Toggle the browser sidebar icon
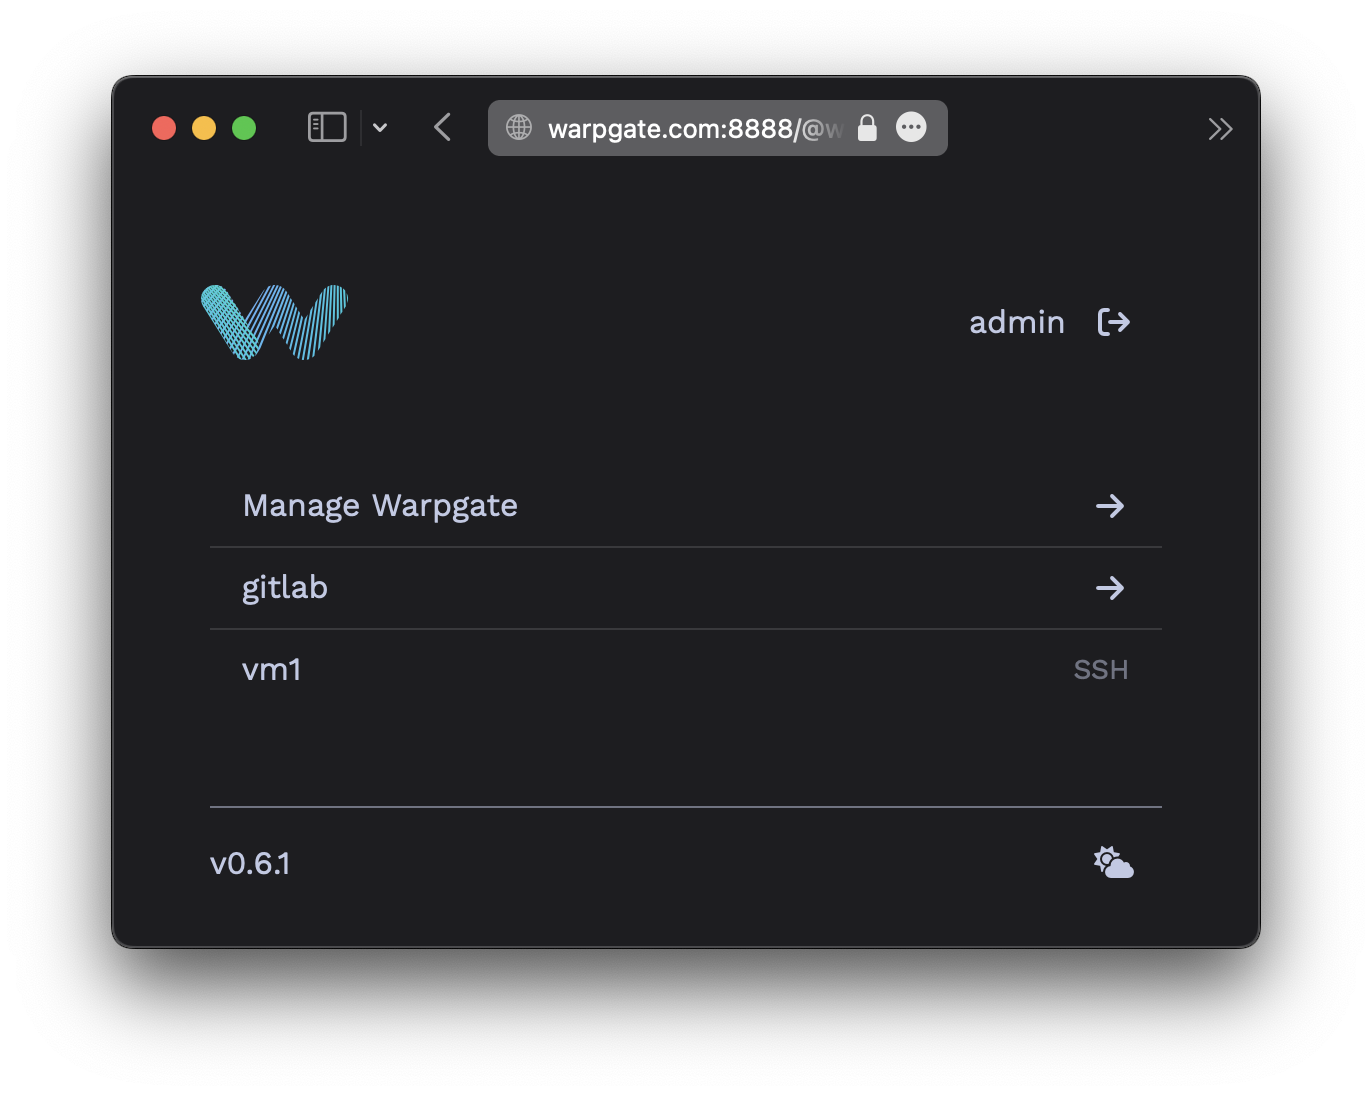Screen dimensions: 1372x1096 [327, 127]
